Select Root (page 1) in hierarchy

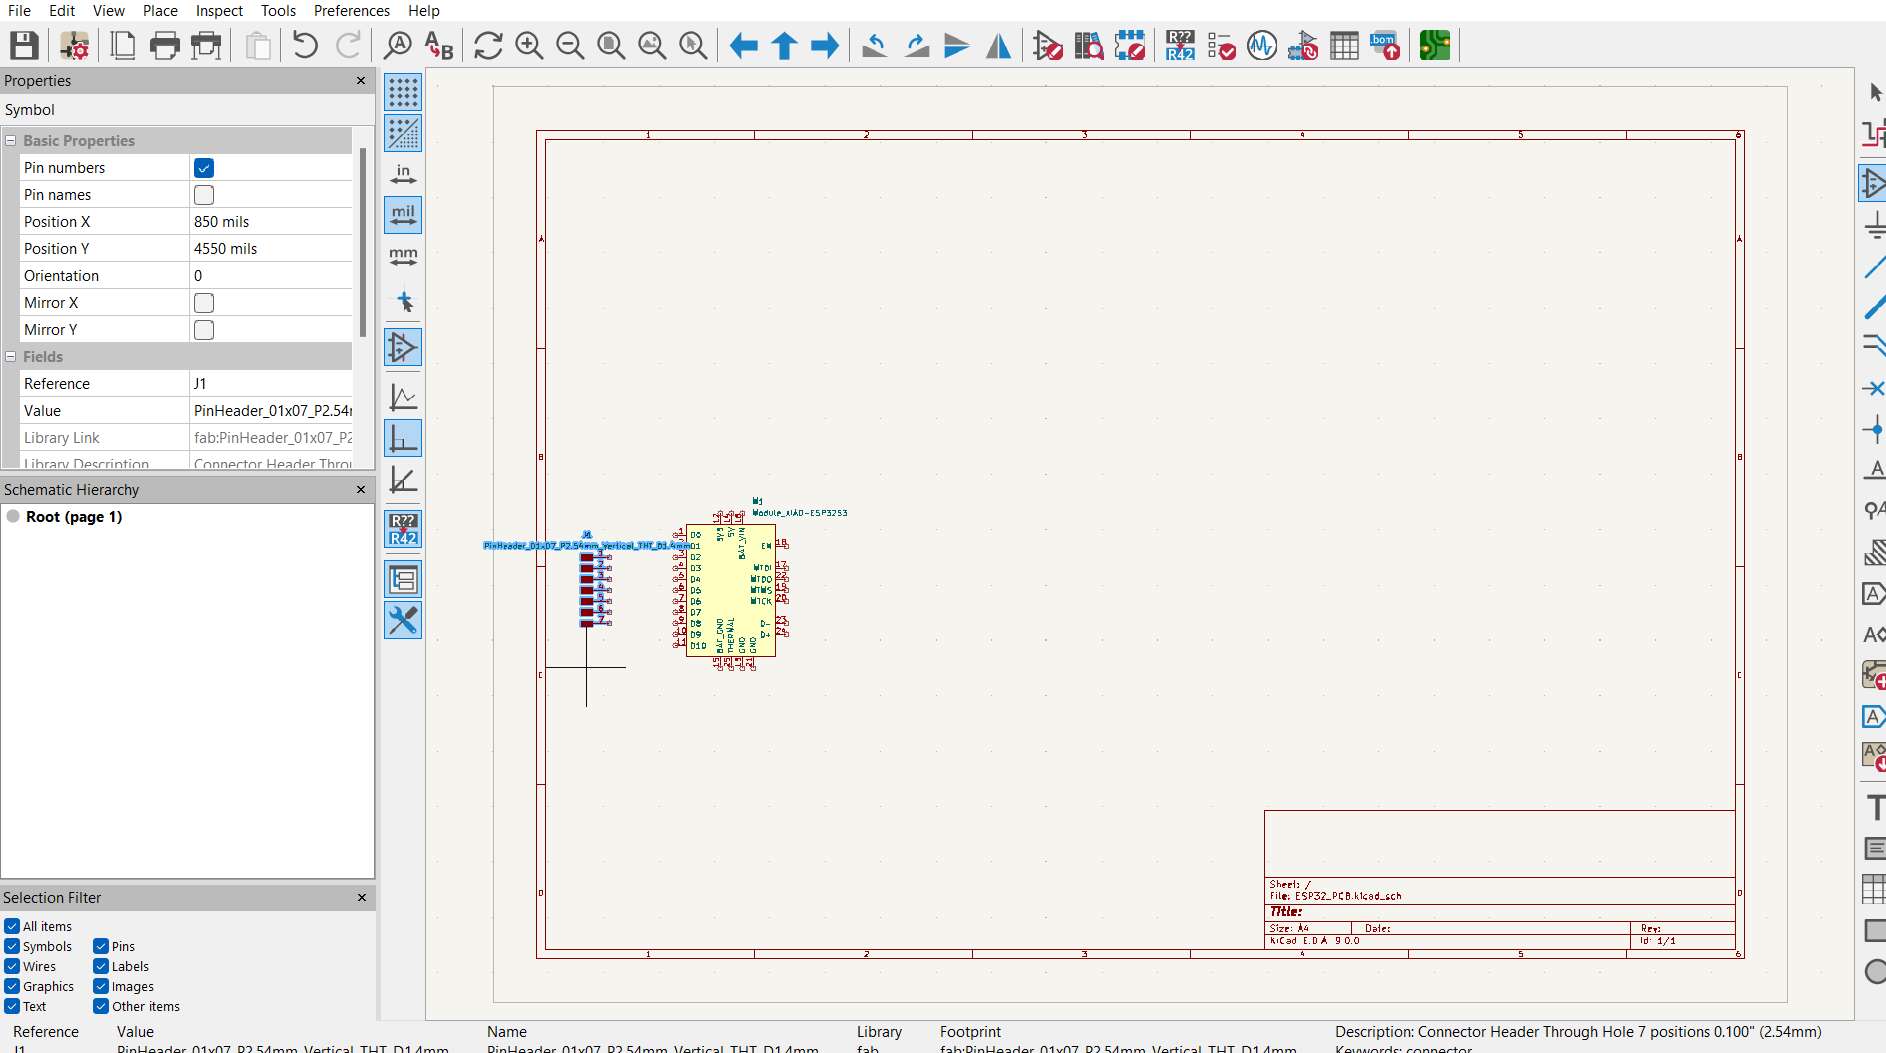click(74, 517)
